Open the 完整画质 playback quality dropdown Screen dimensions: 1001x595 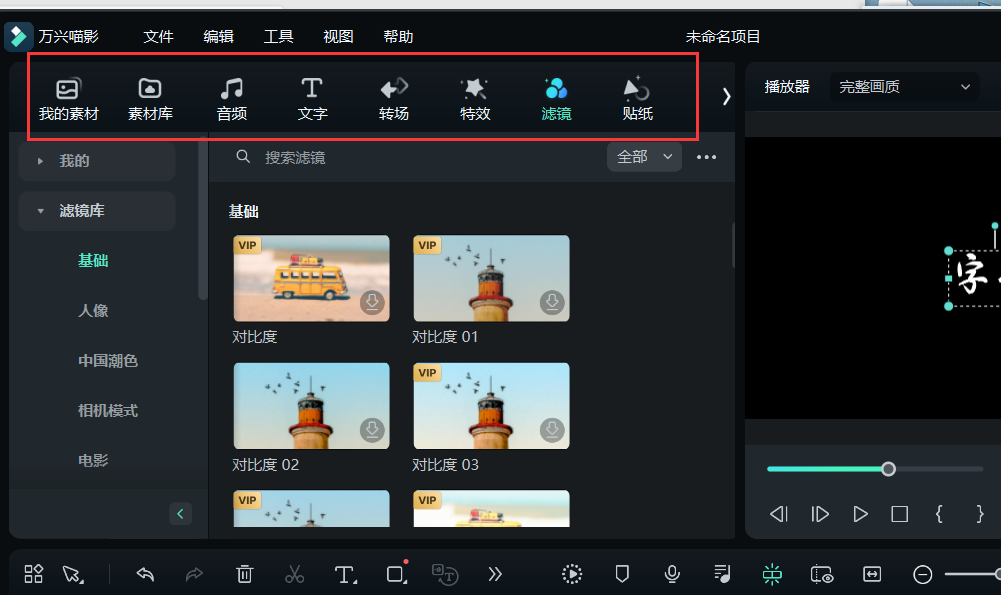[903, 87]
